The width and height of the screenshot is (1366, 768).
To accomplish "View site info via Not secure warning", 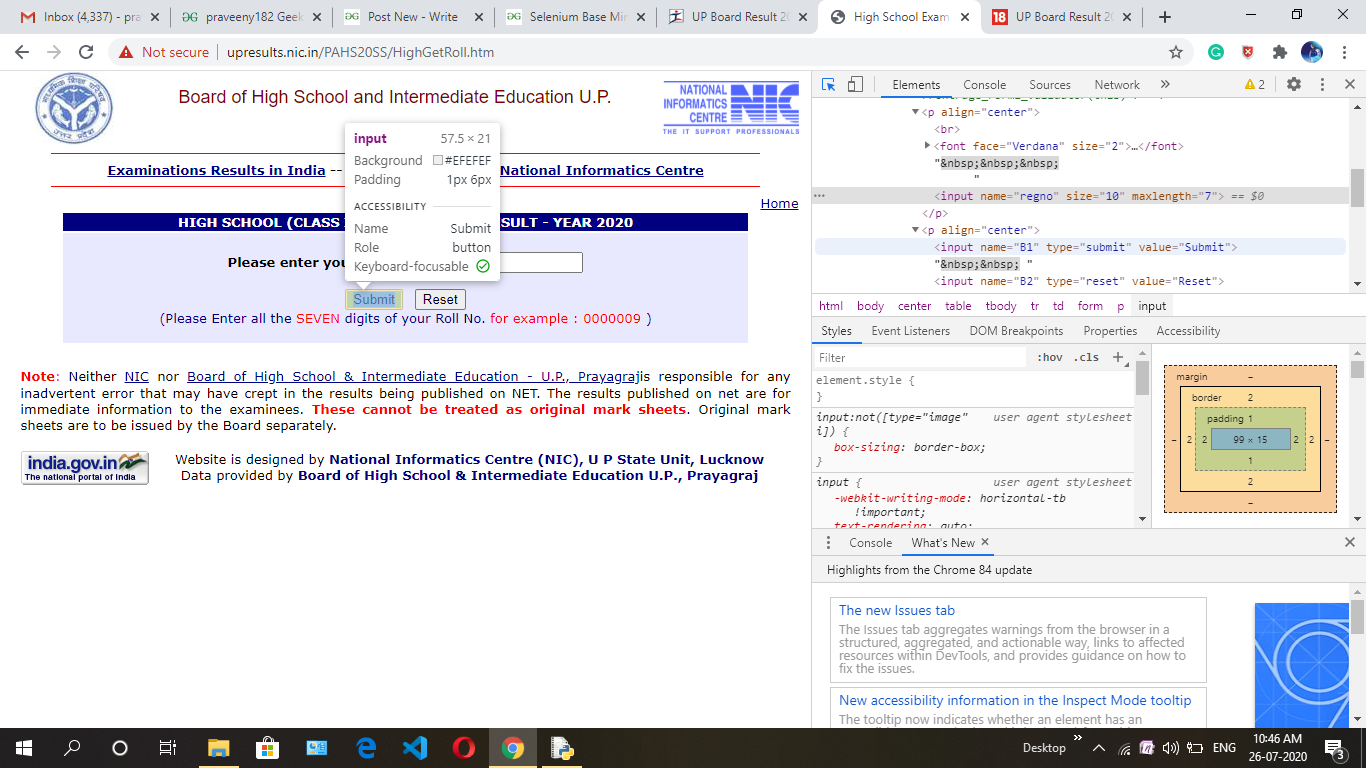I will pyautogui.click(x=164, y=52).
